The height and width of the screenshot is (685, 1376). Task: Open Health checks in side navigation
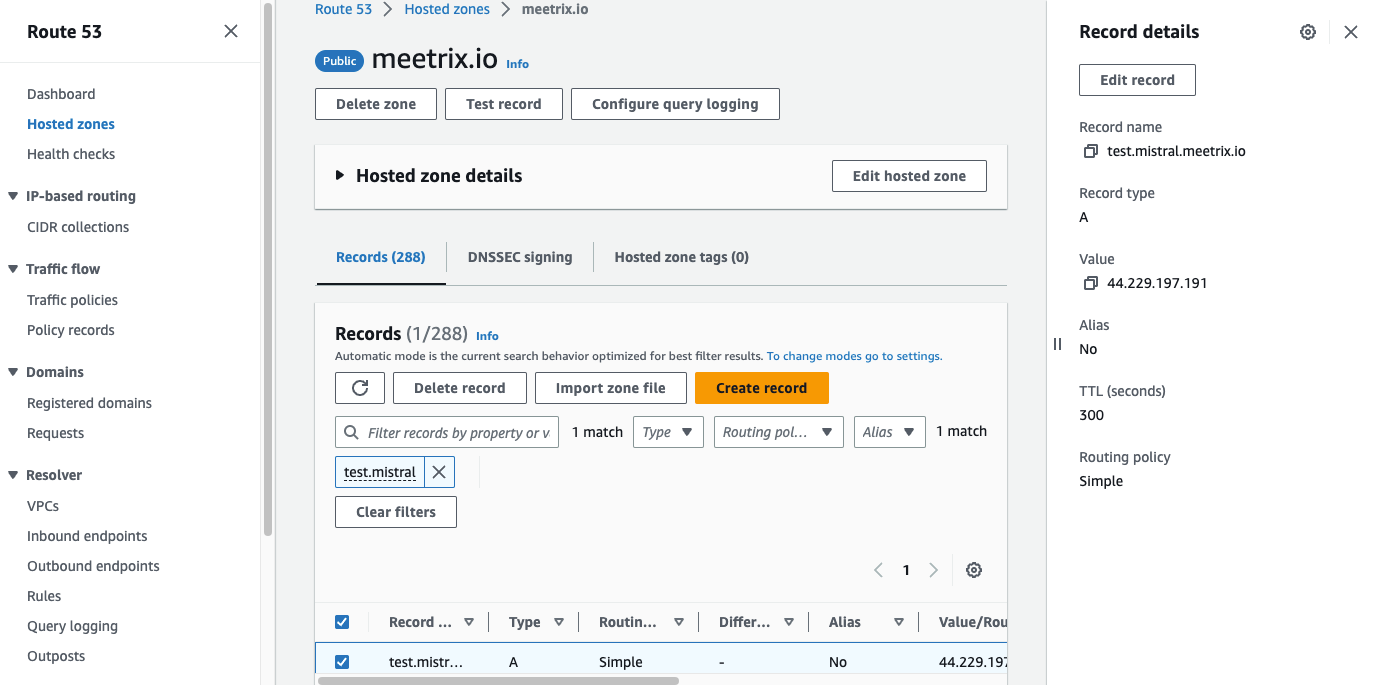click(71, 154)
